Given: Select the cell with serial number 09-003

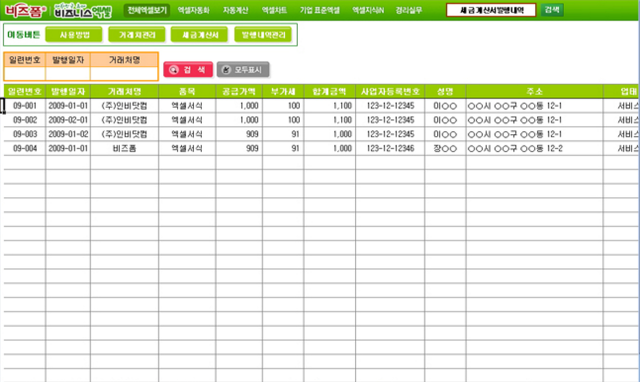Looking at the screenshot, I should coord(25,134).
